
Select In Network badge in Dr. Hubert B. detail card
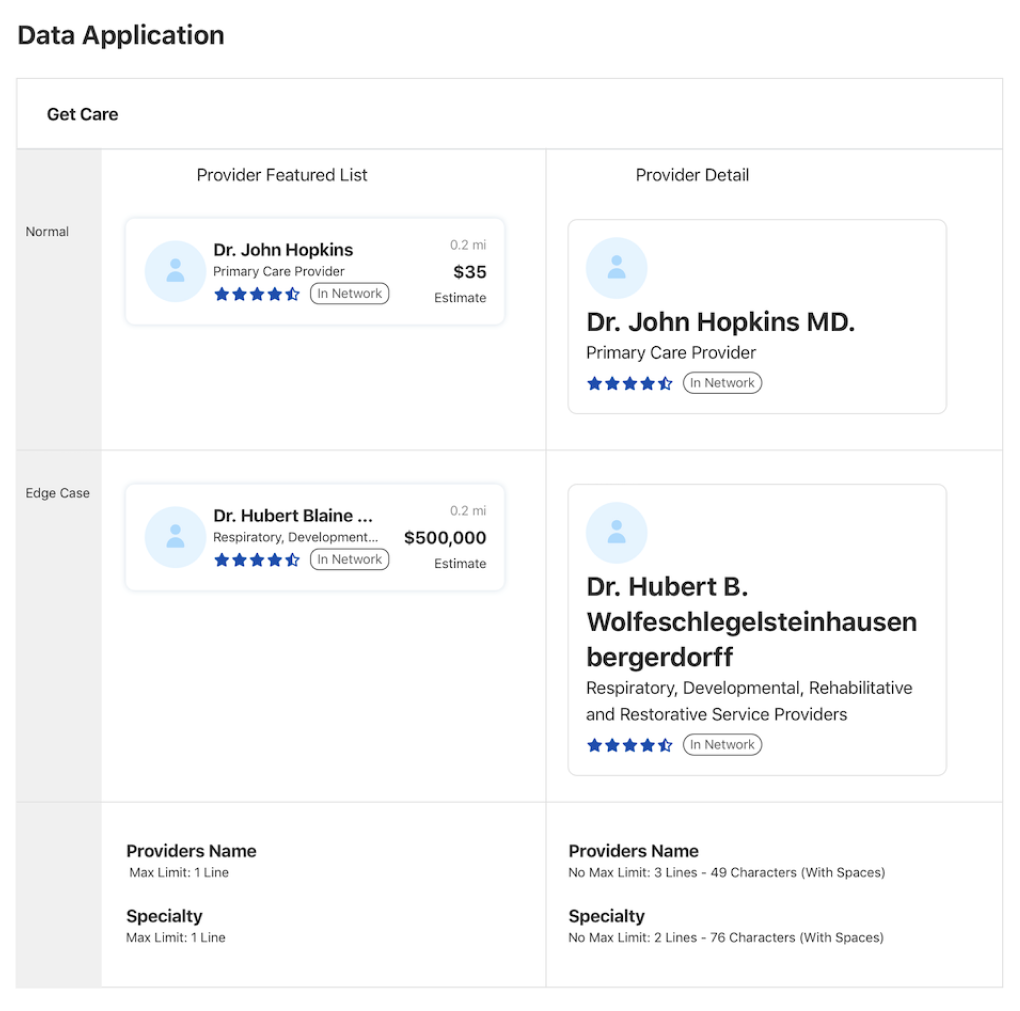(722, 745)
